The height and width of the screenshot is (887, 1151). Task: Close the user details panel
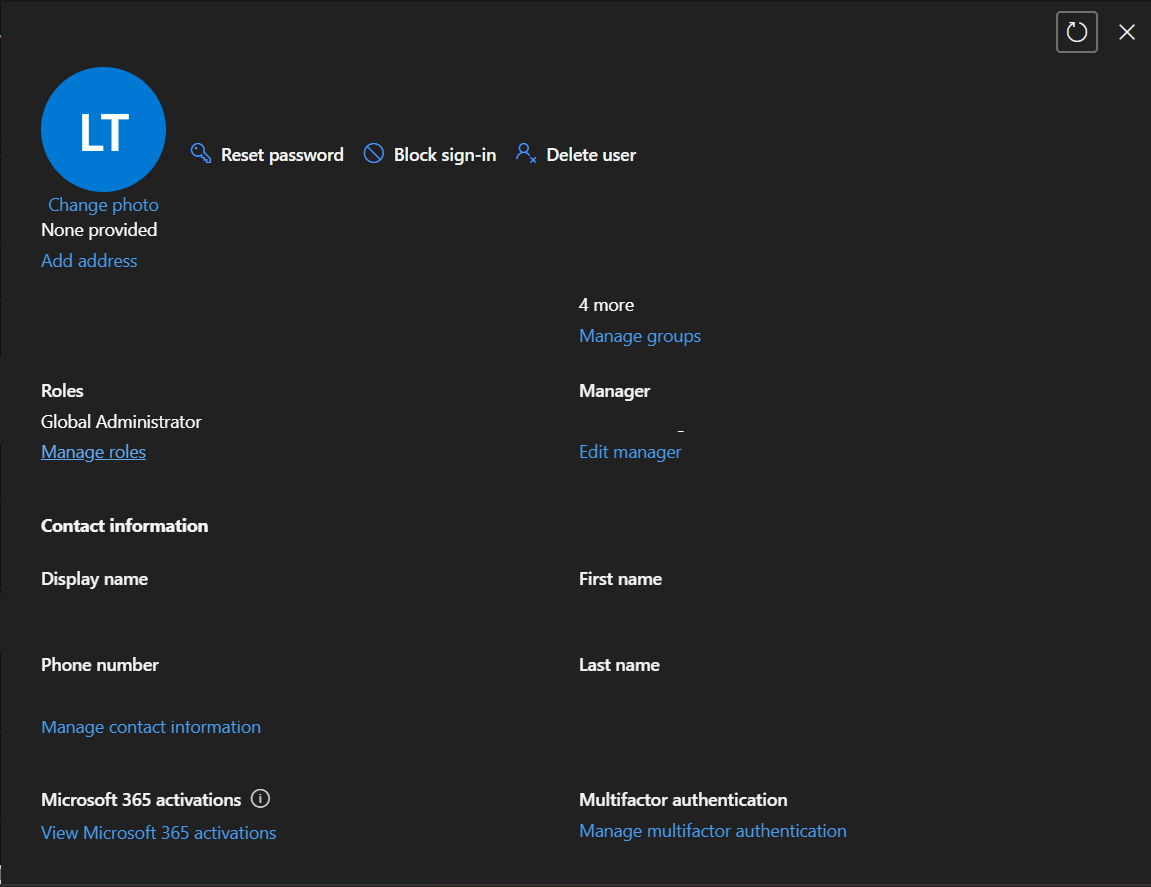1127,32
